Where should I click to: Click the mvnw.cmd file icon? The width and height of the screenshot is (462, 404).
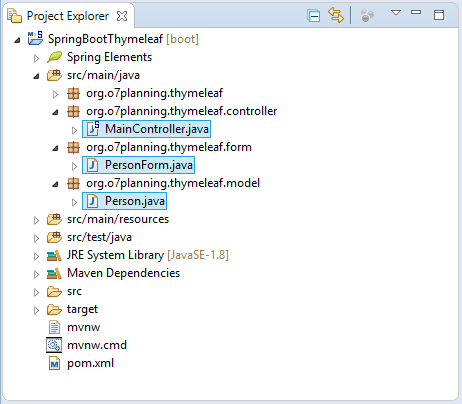pos(54,345)
